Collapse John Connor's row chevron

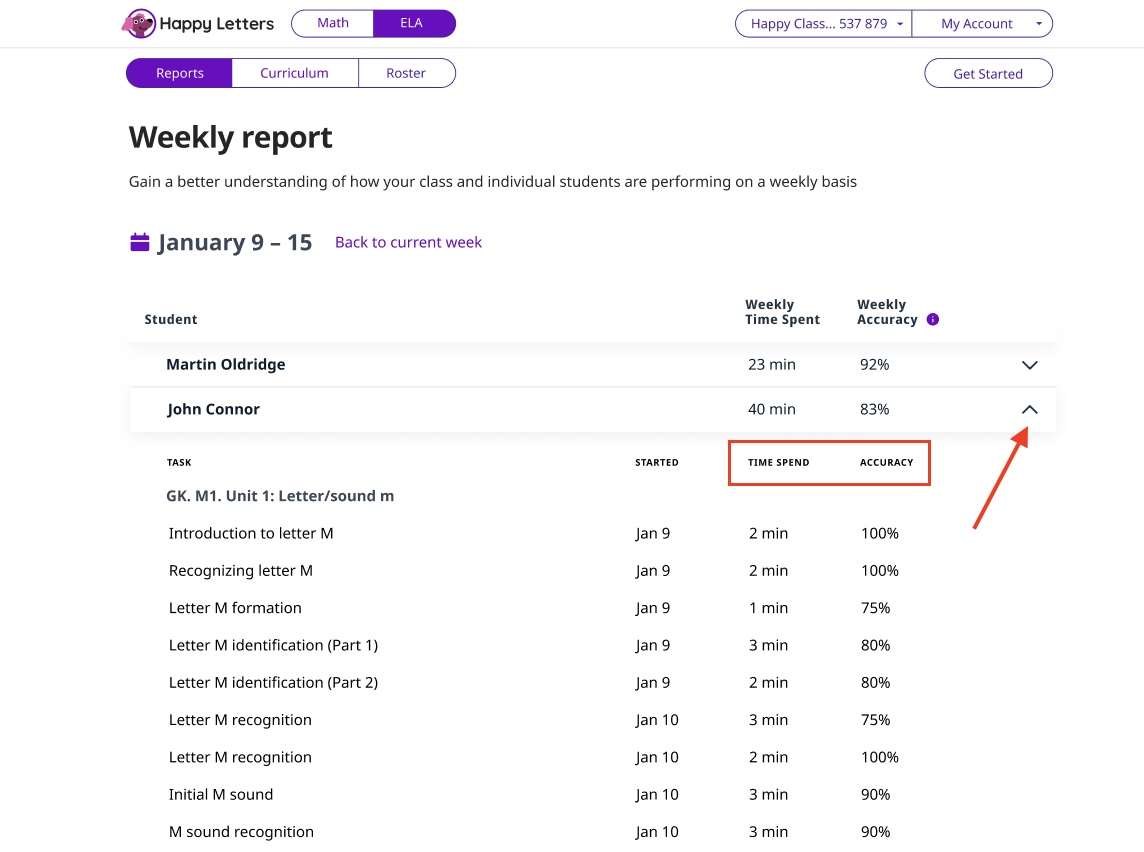(1030, 410)
